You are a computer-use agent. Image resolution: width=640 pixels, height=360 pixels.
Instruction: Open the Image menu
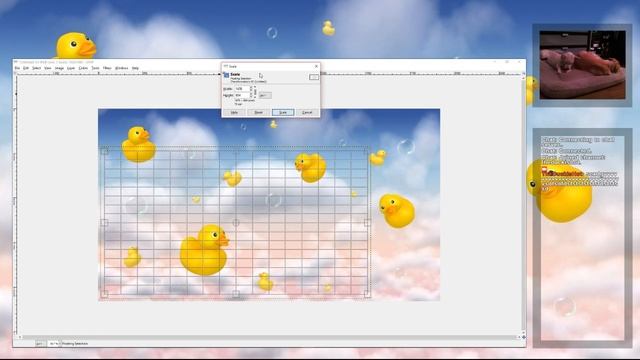click(59, 68)
